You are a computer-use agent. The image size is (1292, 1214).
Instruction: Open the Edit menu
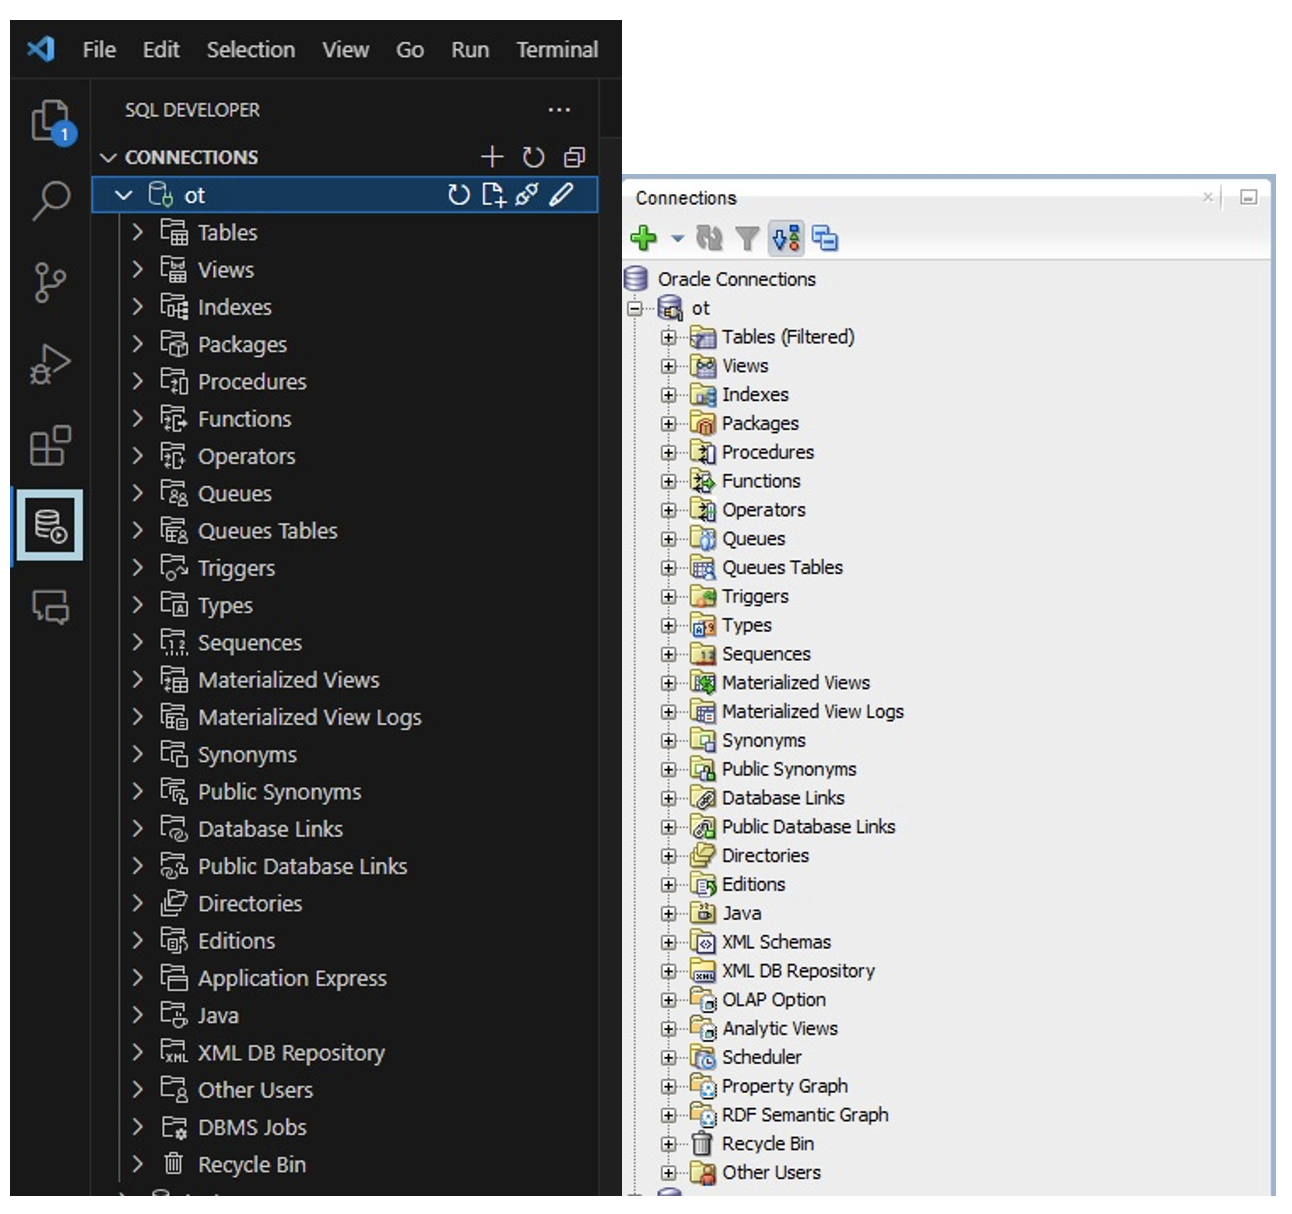(161, 49)
